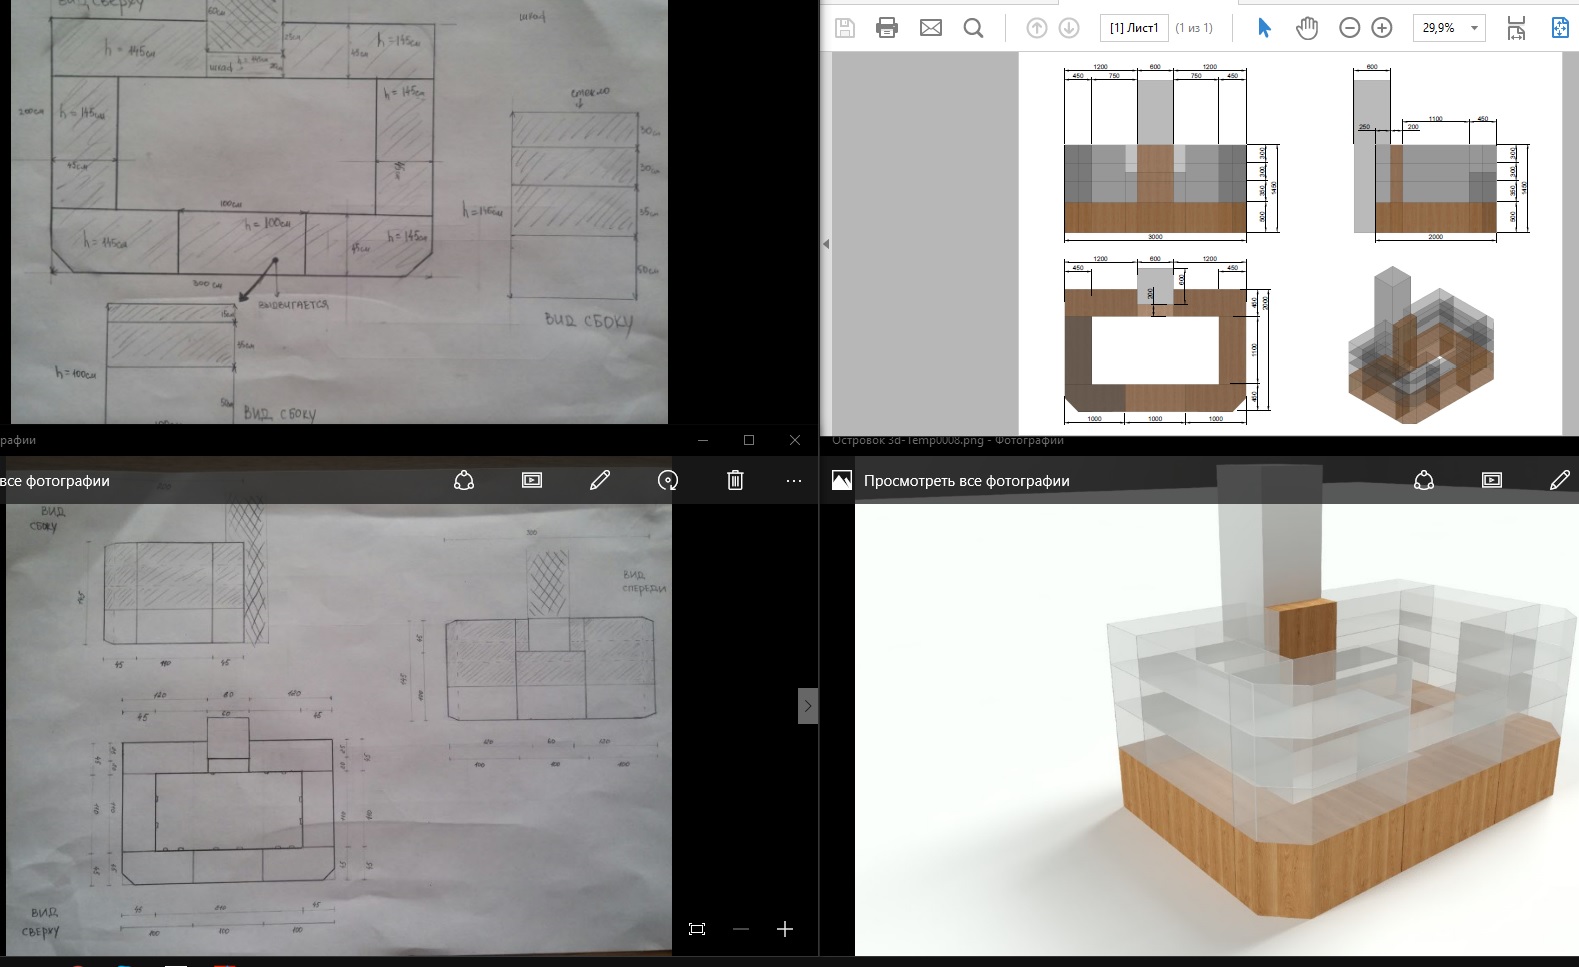Zoom in with the plus button

pos(1382,28)
